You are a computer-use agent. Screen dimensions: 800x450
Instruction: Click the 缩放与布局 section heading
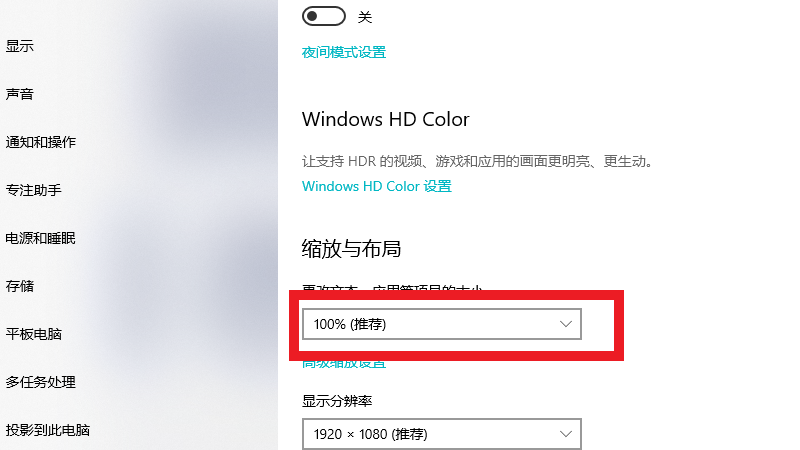(351, 249)
